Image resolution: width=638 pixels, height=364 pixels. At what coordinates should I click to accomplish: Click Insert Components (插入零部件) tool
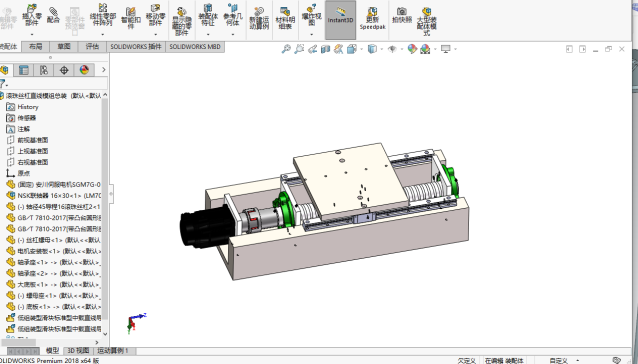coord(32,15)
